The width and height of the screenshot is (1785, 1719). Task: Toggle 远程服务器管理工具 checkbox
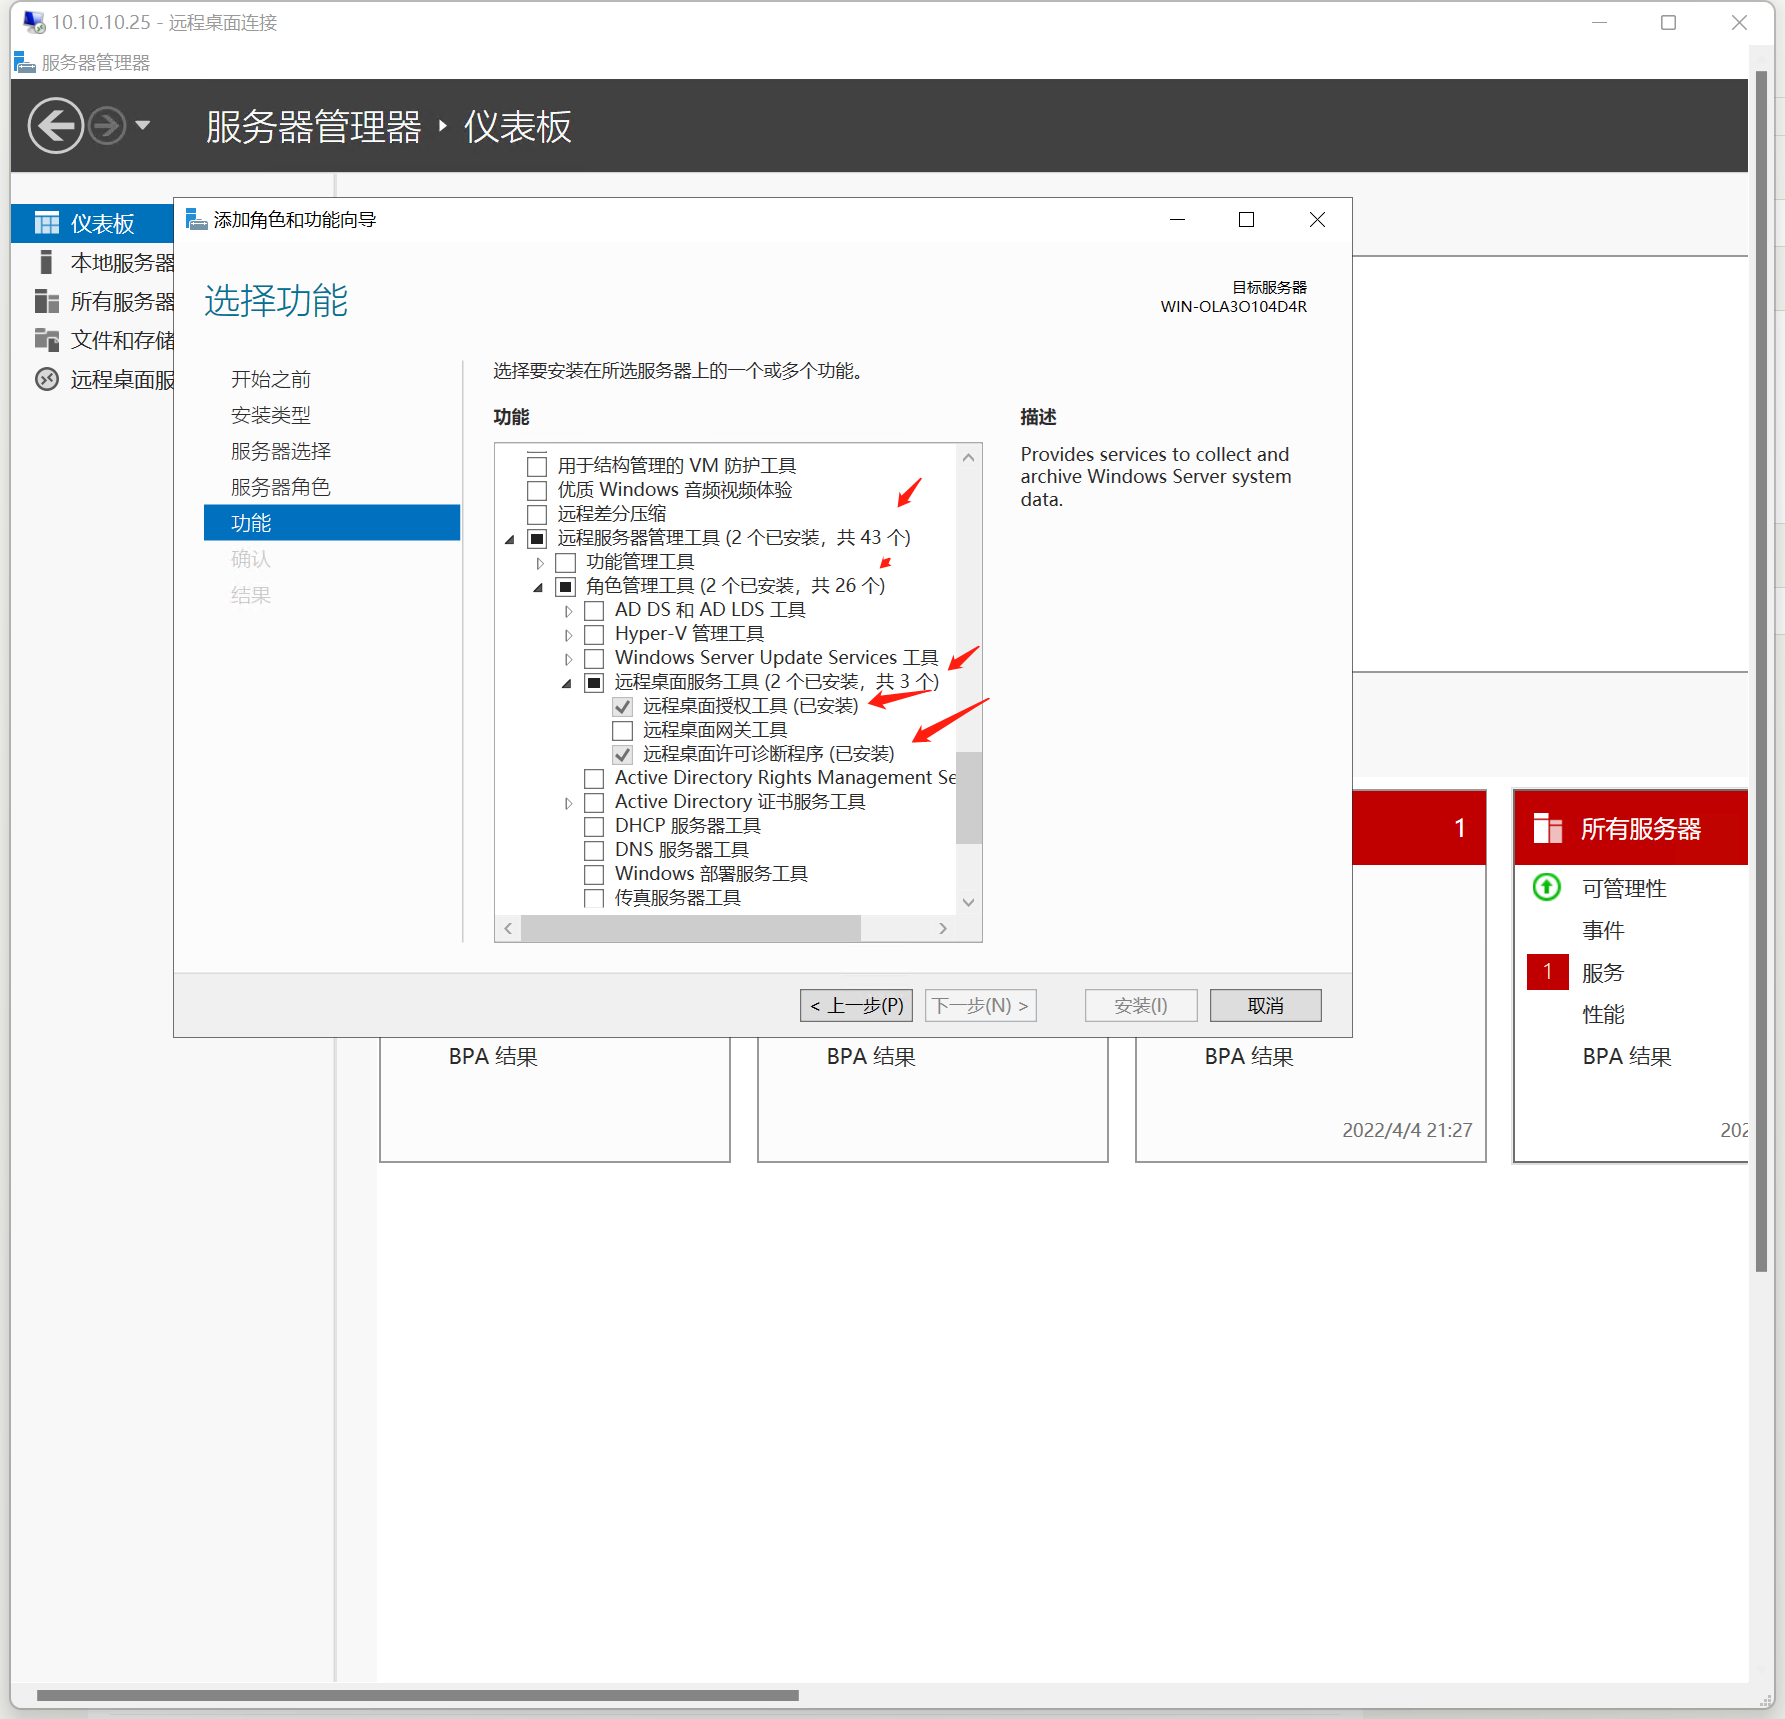[x=537, y=538]
